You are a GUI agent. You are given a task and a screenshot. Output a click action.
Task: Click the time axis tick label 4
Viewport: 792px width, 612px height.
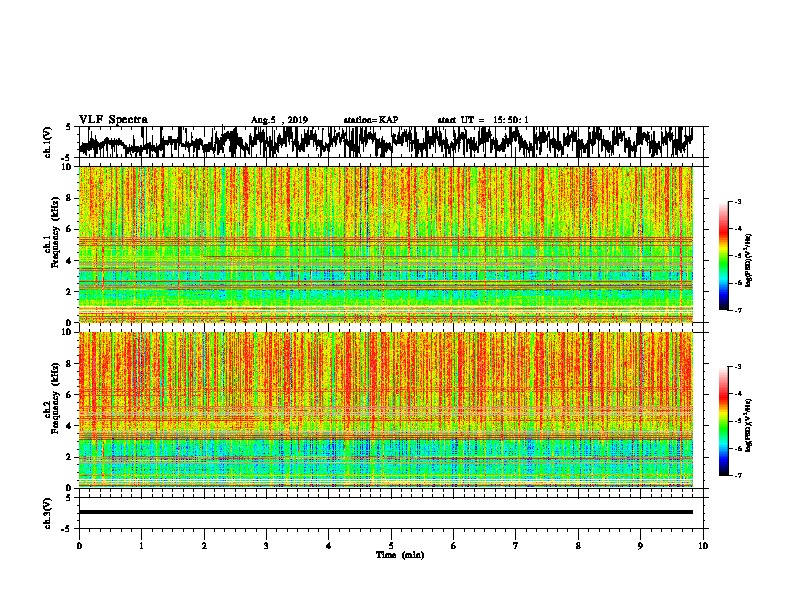pyautogui.click(x=328, y=546)
